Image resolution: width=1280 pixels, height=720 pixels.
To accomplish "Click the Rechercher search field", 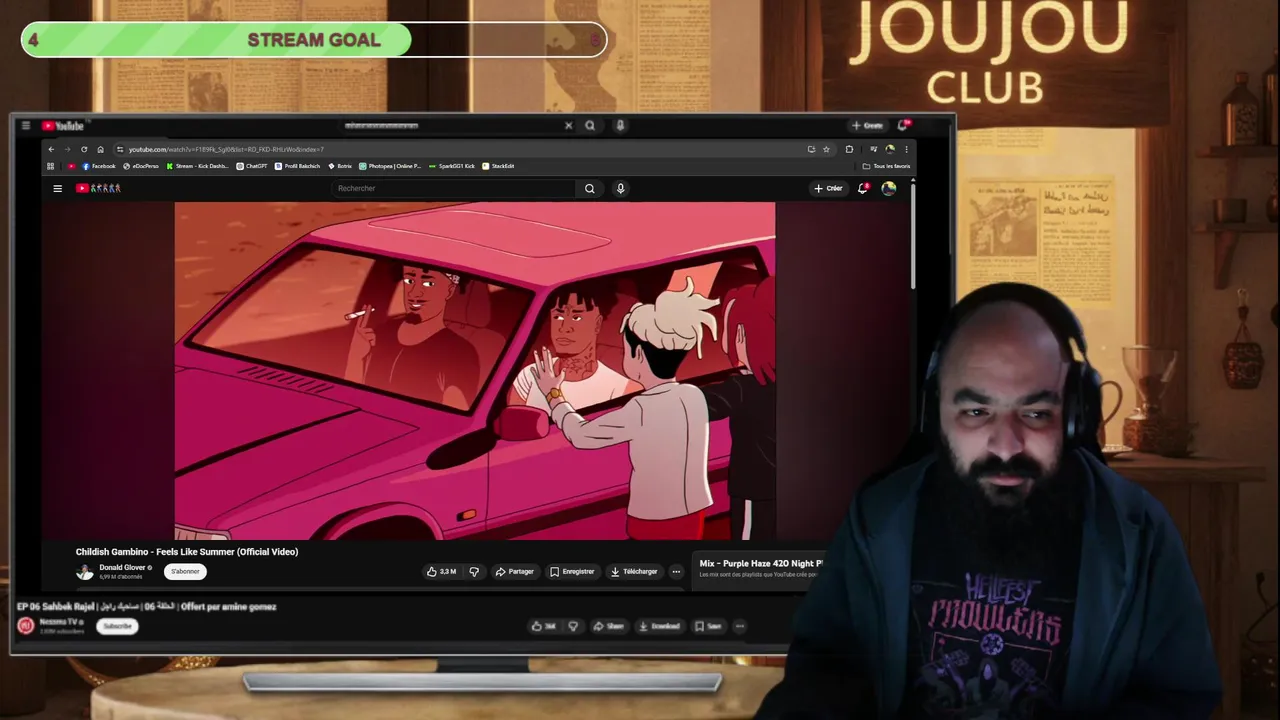I will click(x=454, y=188).
